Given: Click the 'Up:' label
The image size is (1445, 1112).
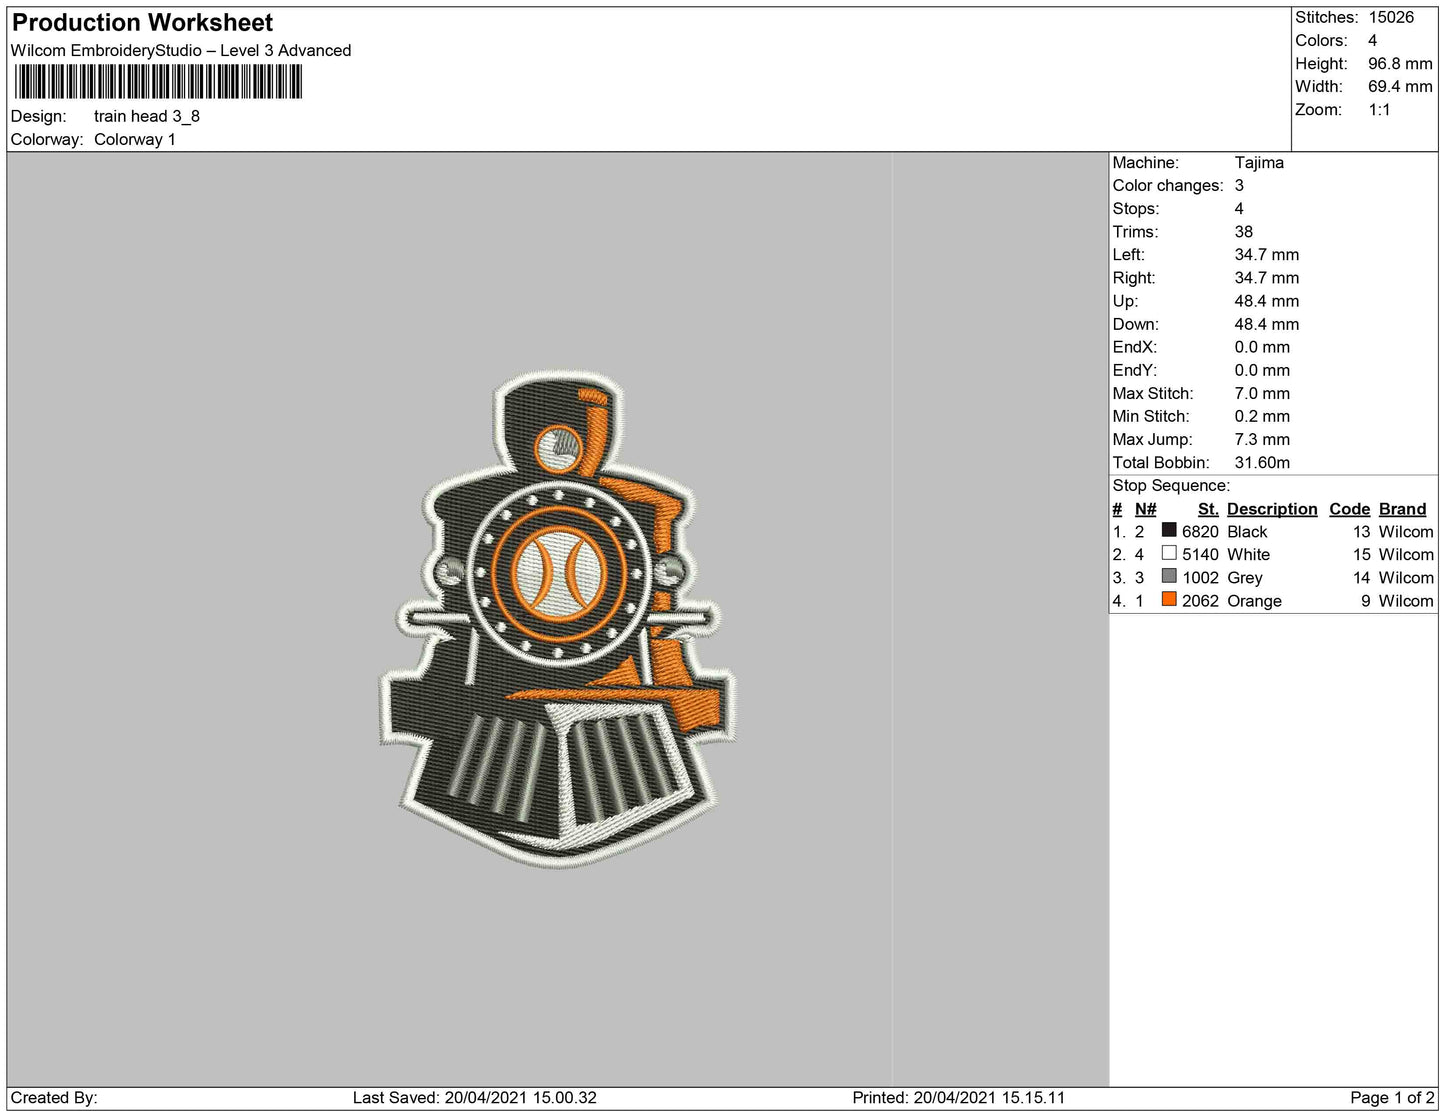Looking at the screenshot, I should pyautogui.click(x=1125, y=300).
